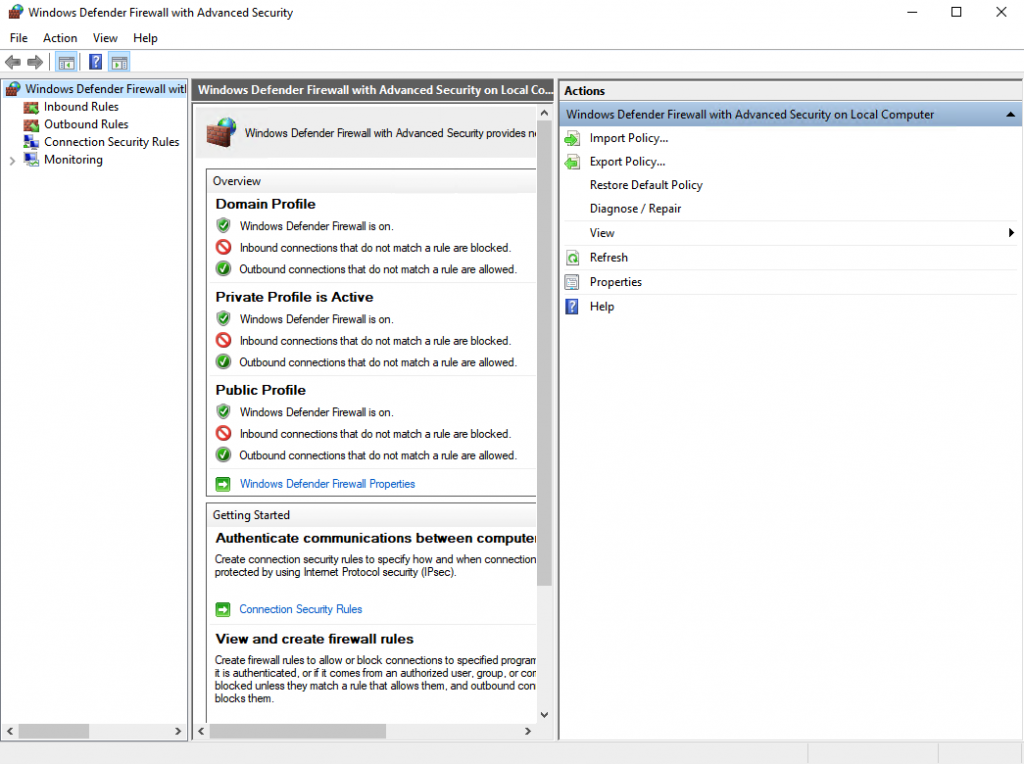Select Inbound Rules in the tree
Image resolution: width=1024 pixels, height=764 pixels.
[x=82, y=107]
